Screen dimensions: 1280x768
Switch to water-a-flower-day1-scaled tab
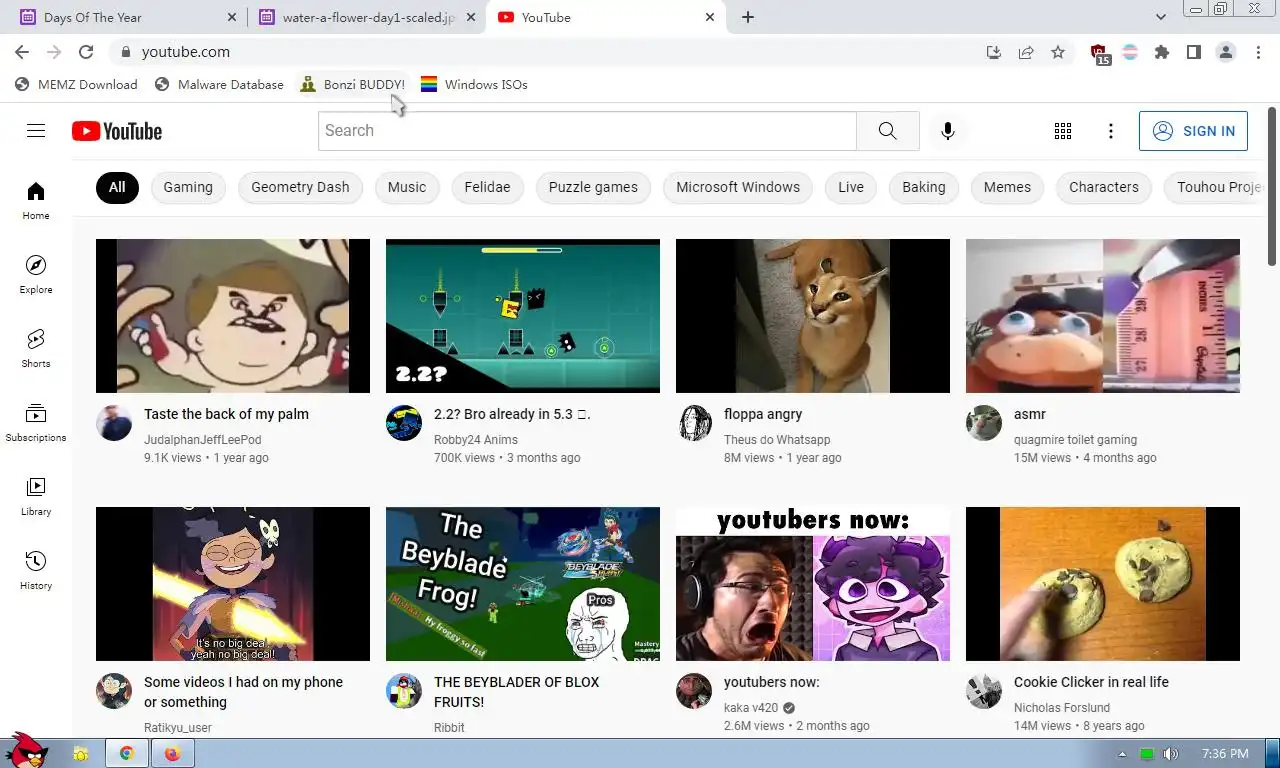(x=366, y=17)
